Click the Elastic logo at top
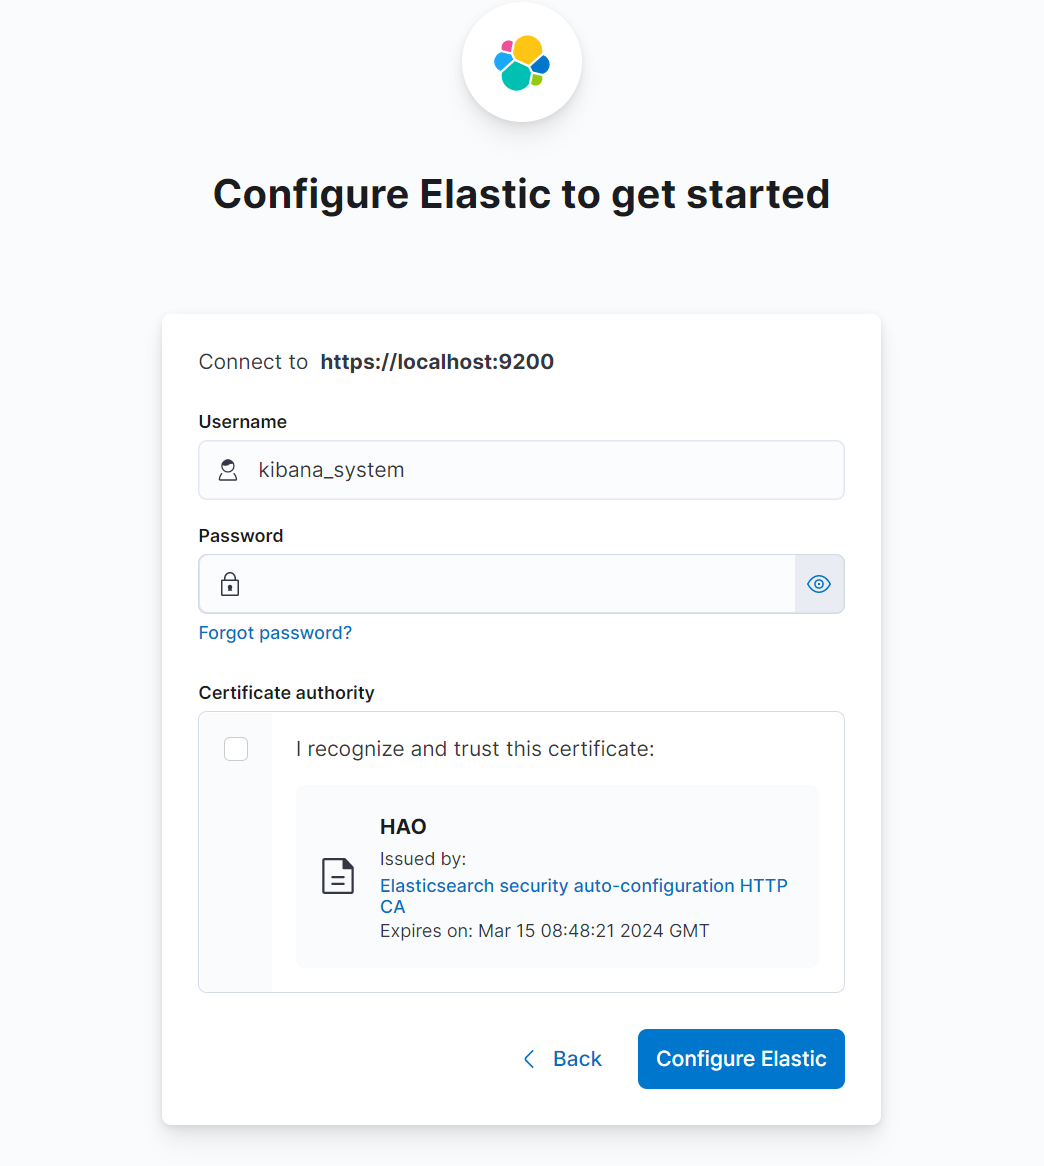Screen dimensions: 1044x1166 point(522,63)
